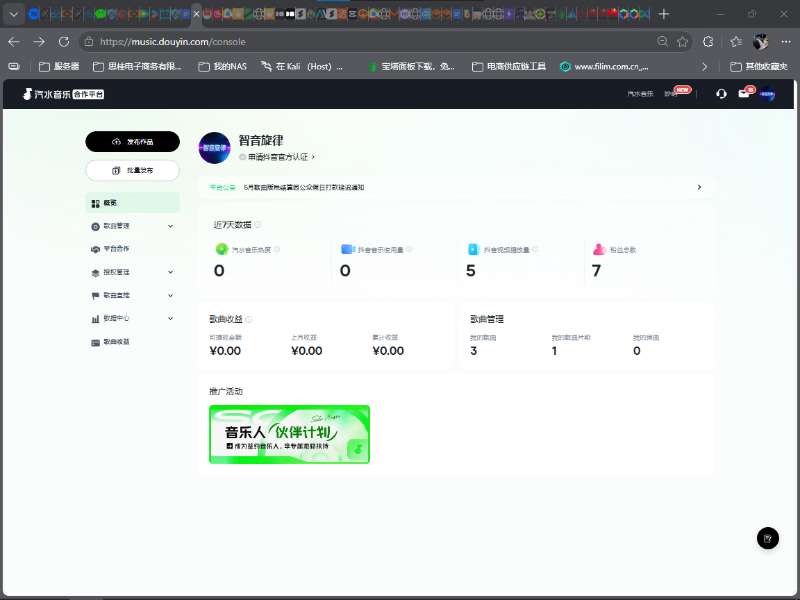Click the star favorite icon in address bar
This screenshot has height=600, width=800.
click(683, 42)
